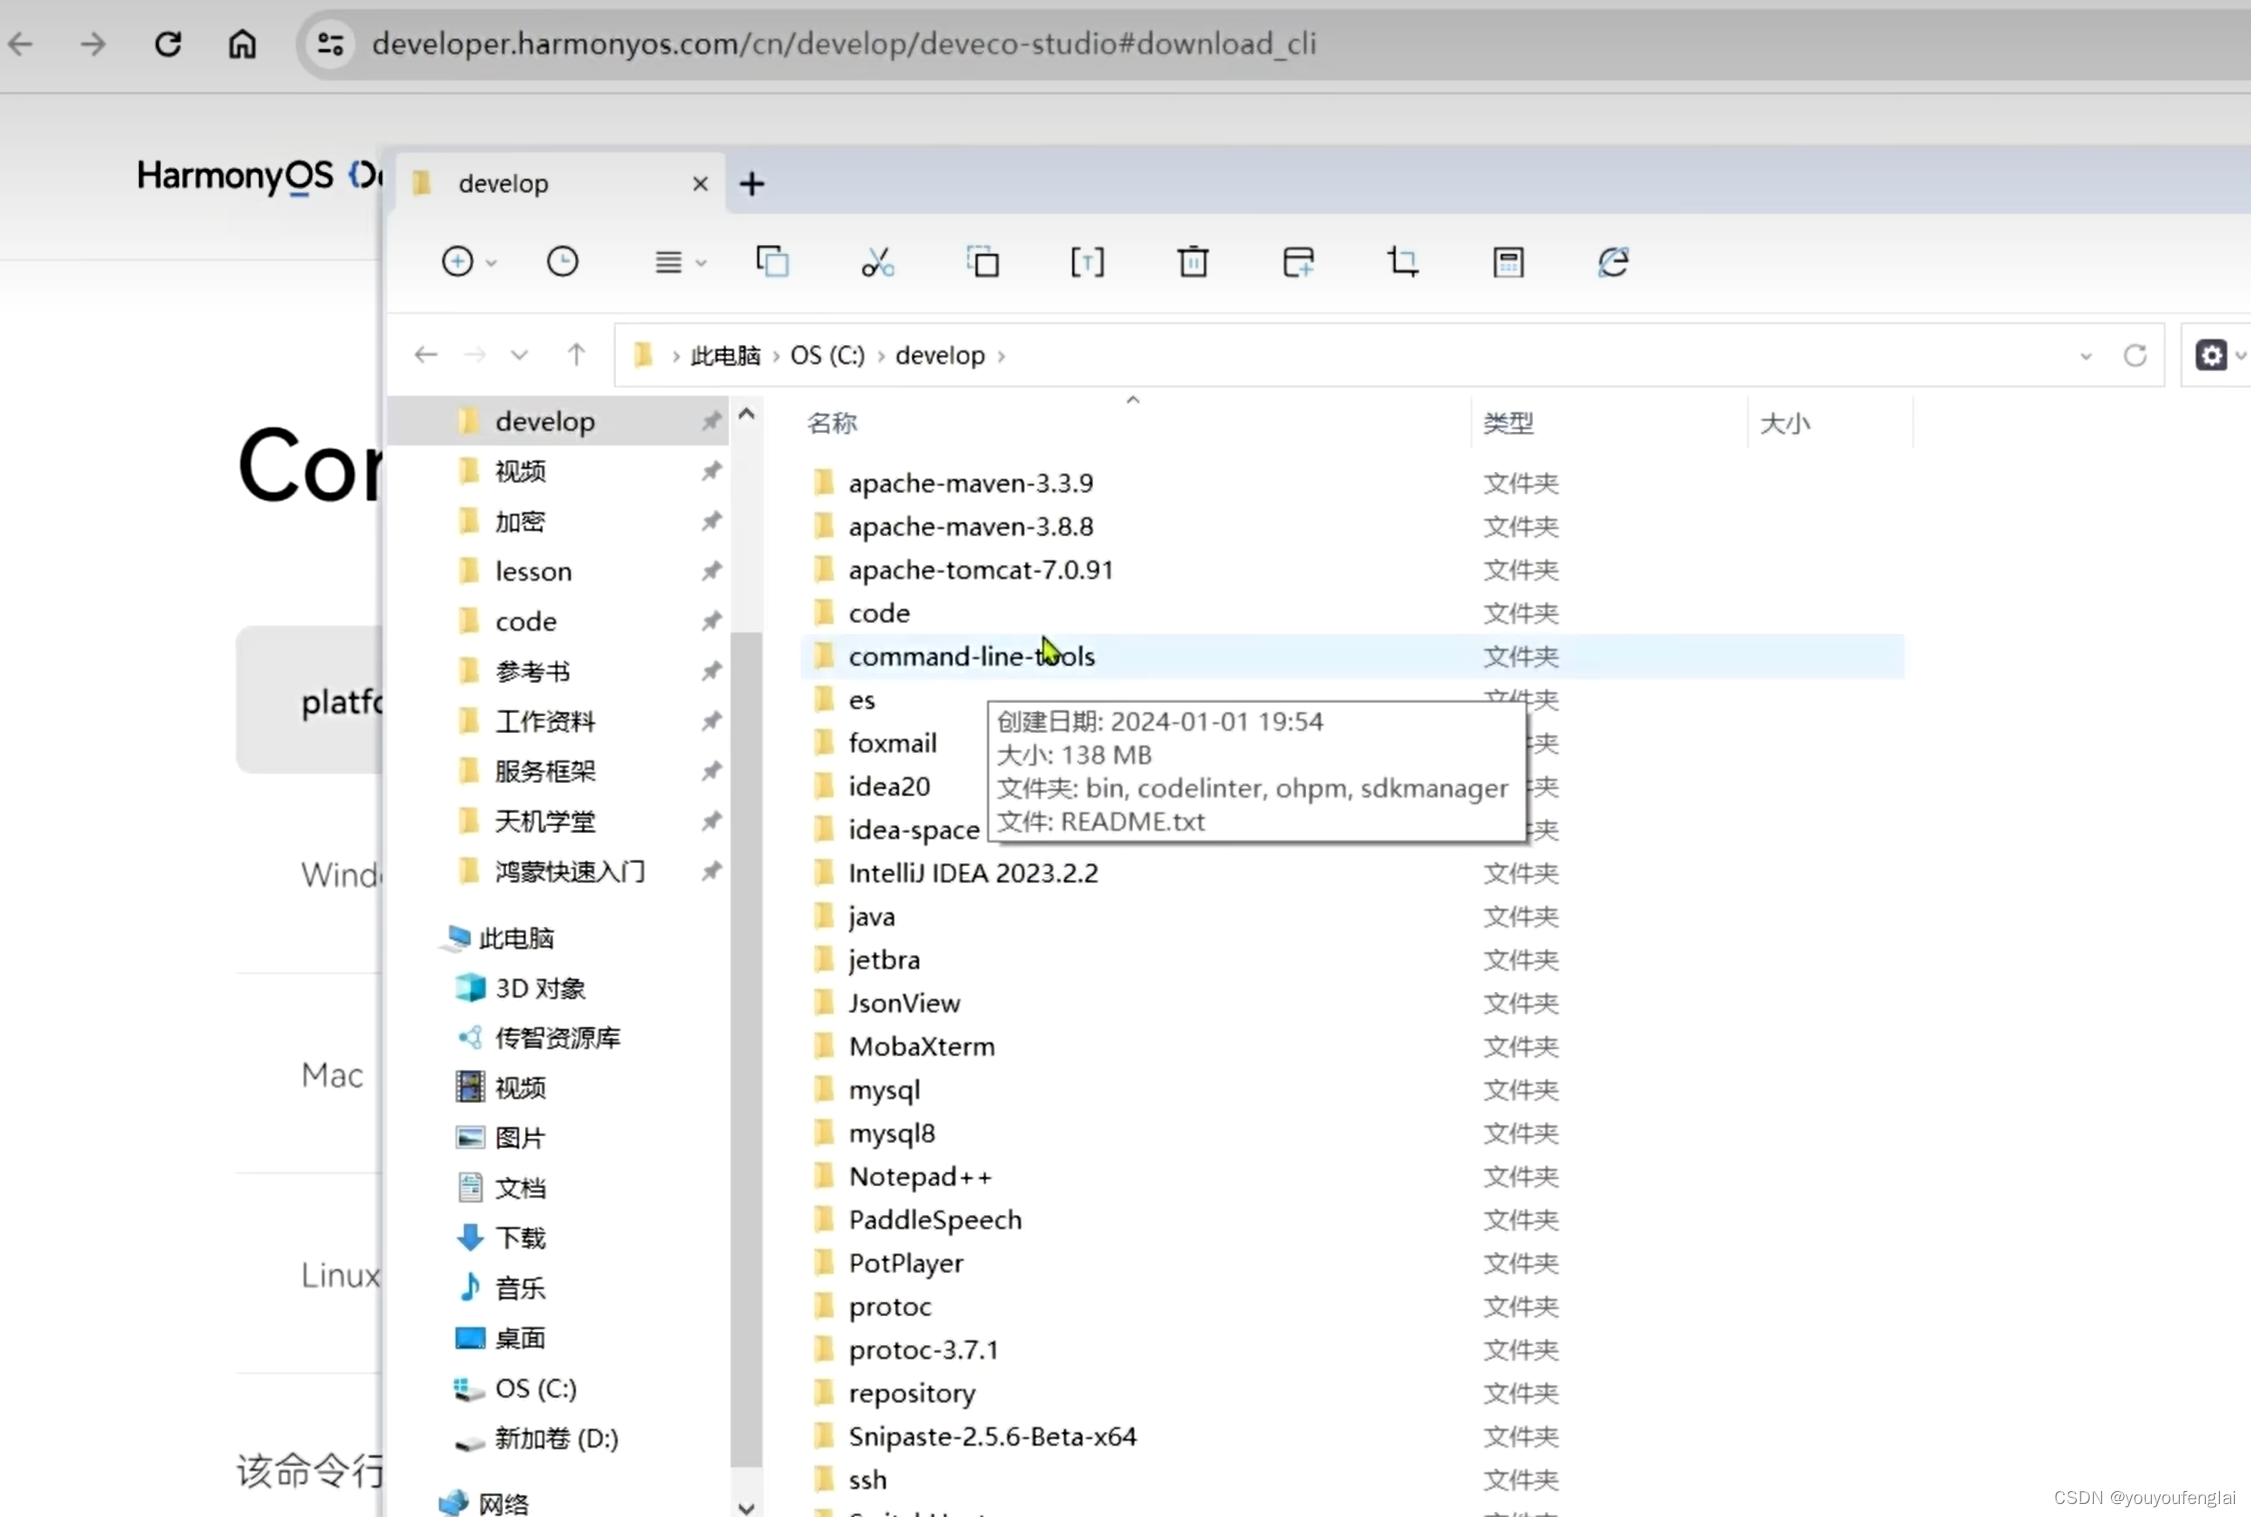The image size is (2251, 1517).
Task: Unpin the lesson quick access folder
Action: pyautogui.click(x=711, y=571)
